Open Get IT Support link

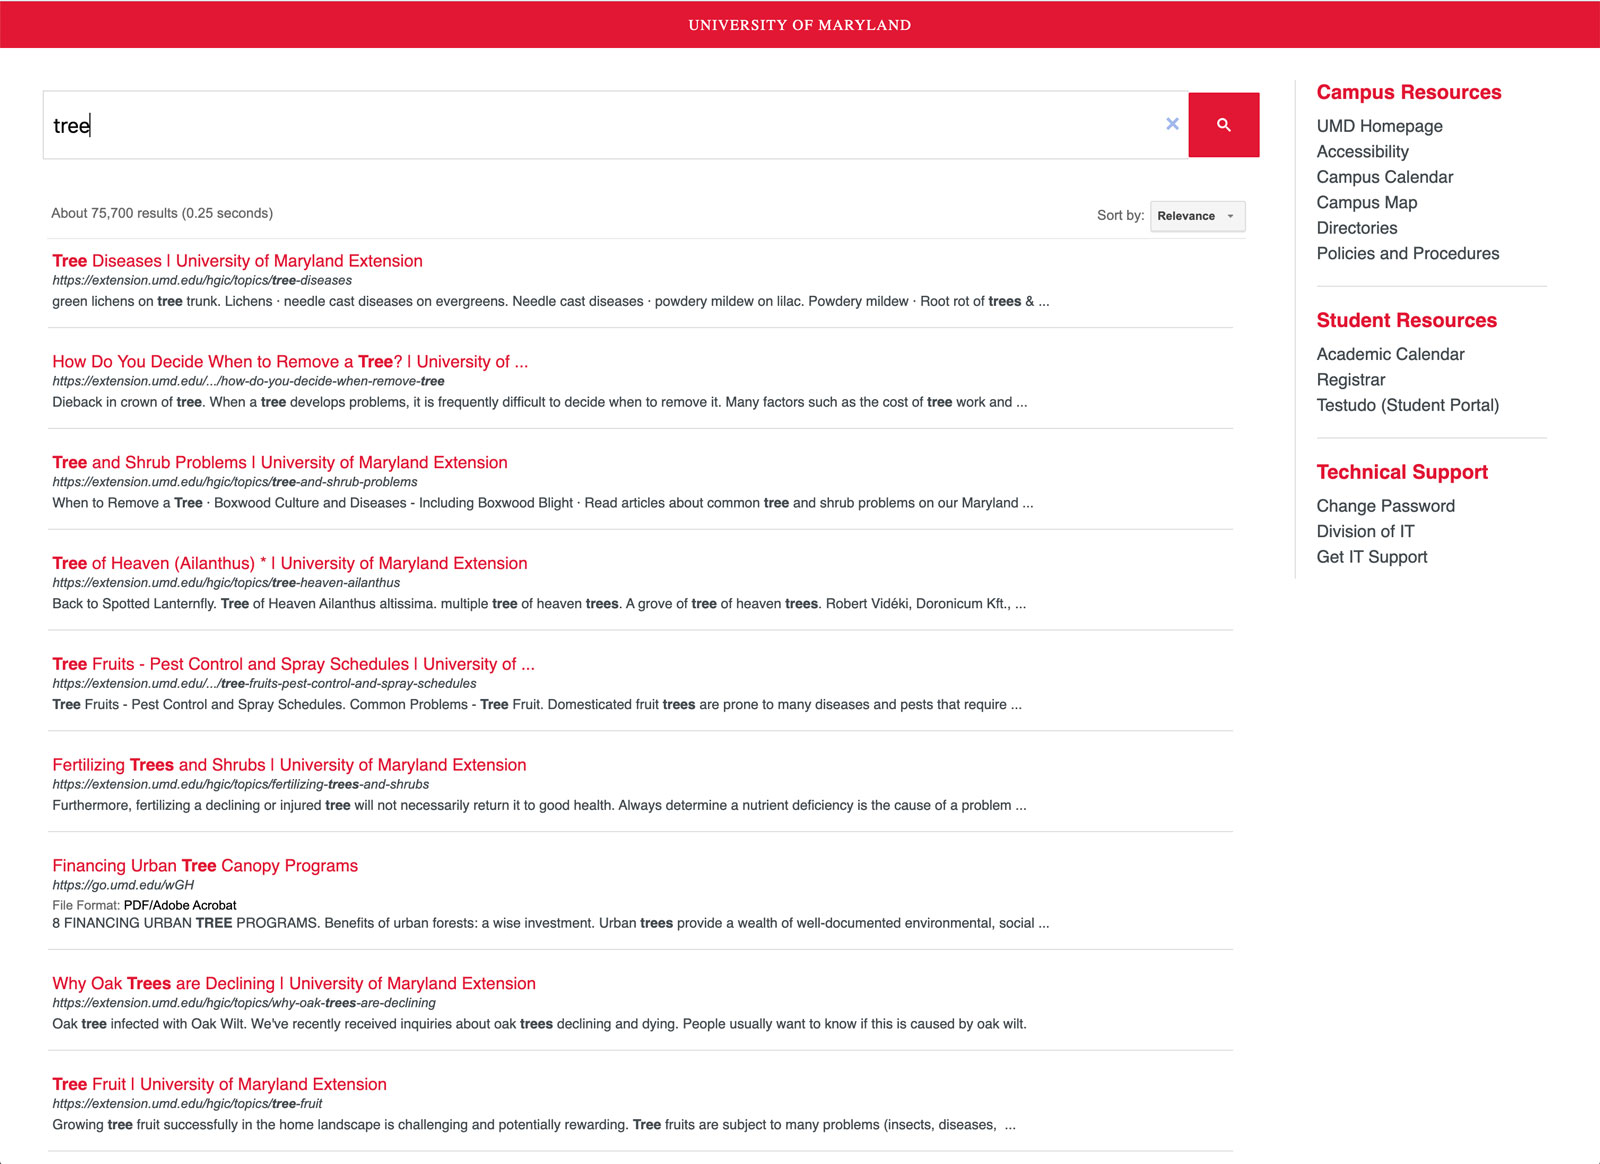click(1371, 557)
